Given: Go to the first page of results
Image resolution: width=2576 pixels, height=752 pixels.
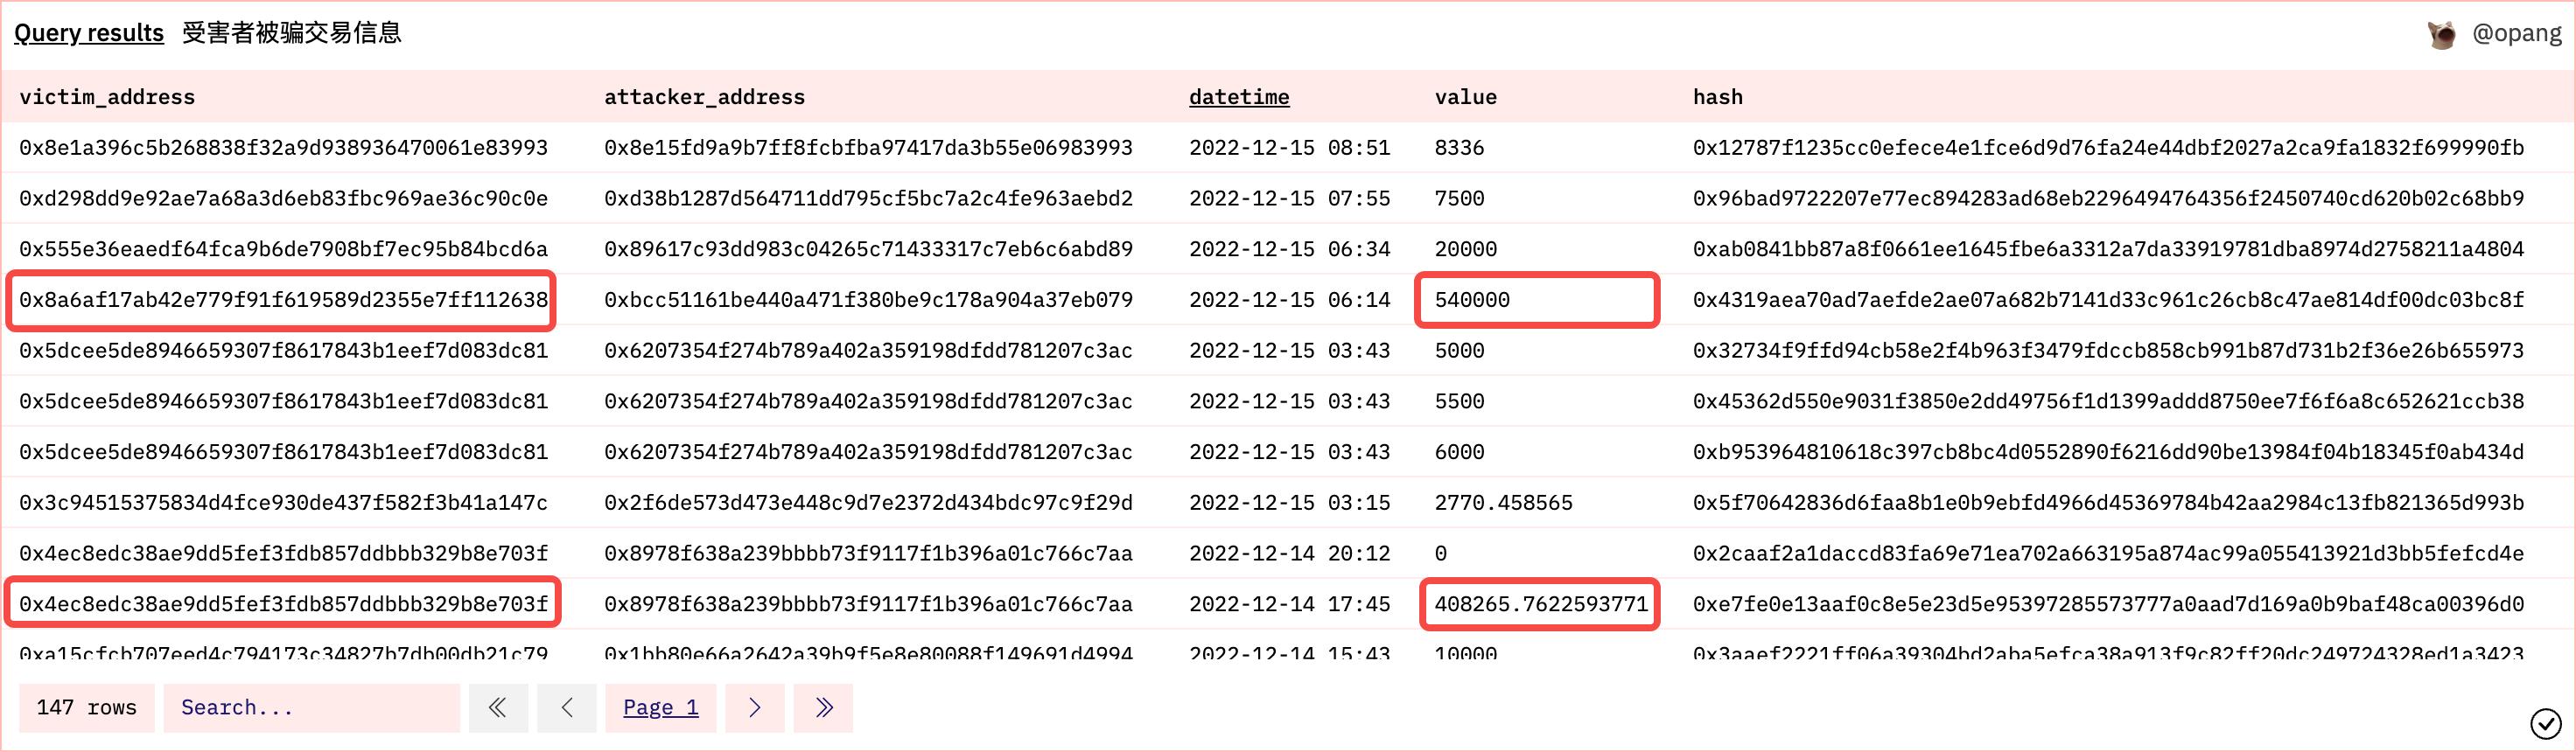Looking at the screenshot, I should tap(497, 708).
